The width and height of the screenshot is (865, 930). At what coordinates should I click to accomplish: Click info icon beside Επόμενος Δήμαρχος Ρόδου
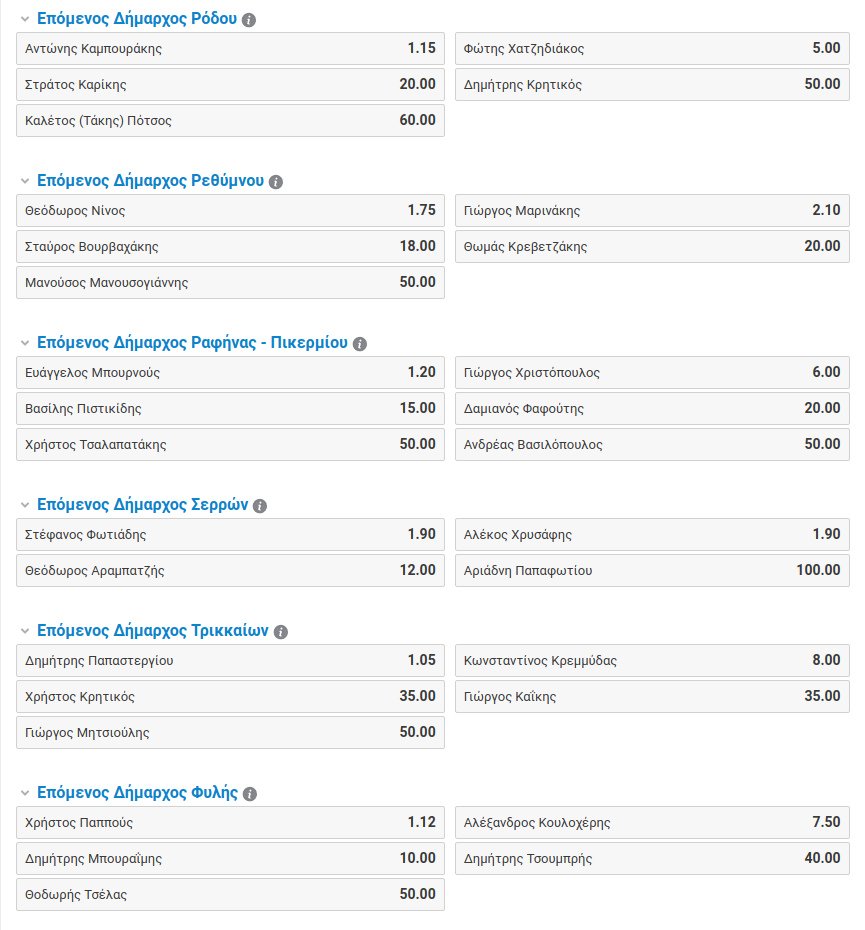point(249,20)
